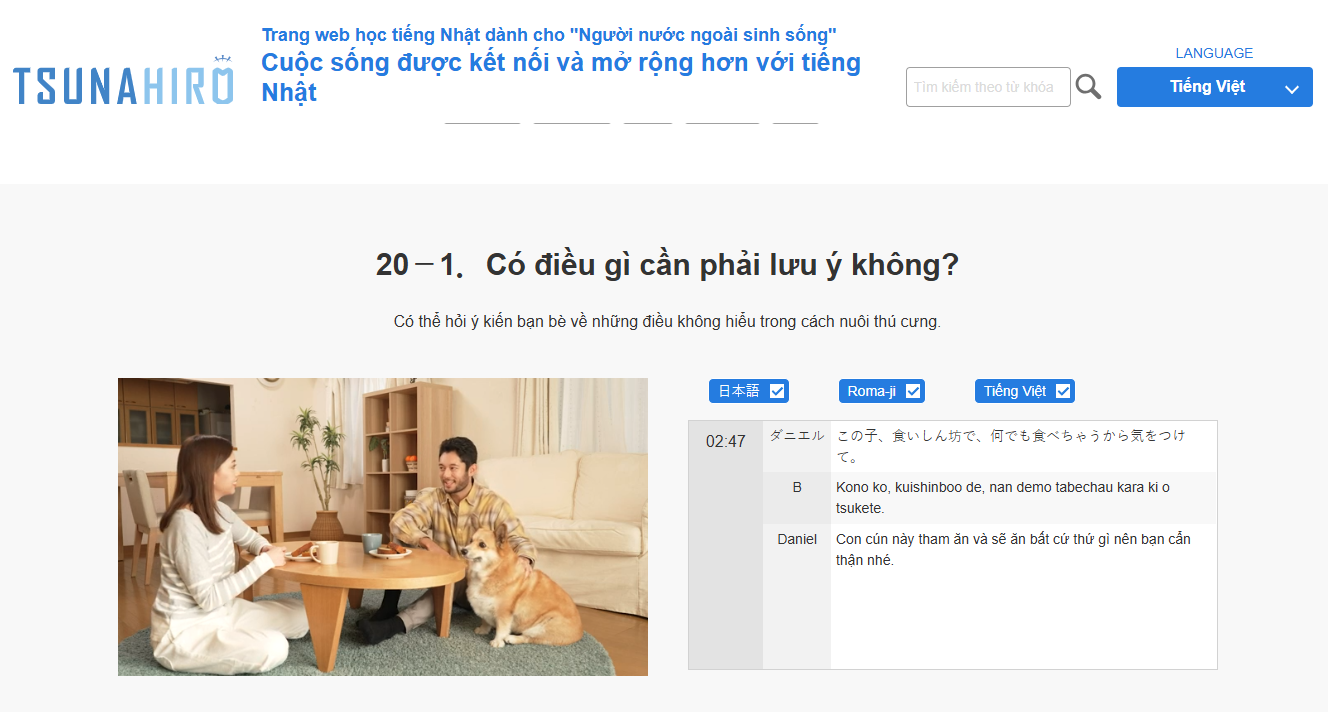Click the Trang web học tiếng Nhật subtitle
This screenshot has width=1328, height=712.
click(549, 35)
